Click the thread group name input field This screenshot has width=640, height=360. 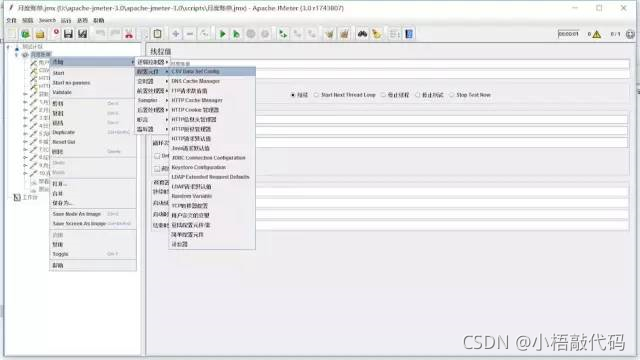(x=399, y=64)
